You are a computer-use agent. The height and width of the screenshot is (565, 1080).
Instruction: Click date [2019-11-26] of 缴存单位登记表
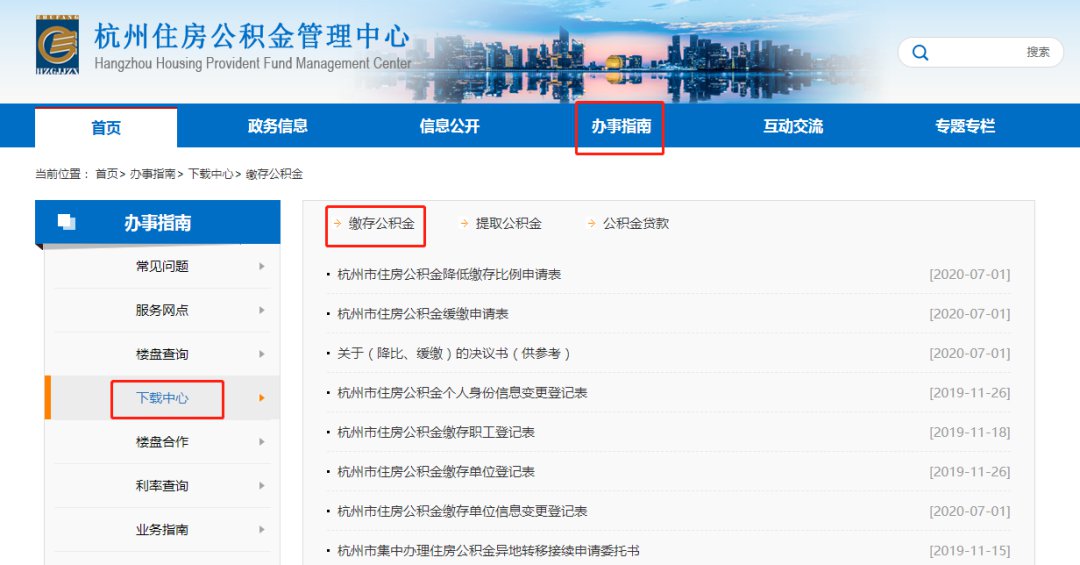(x=970, y=471)
